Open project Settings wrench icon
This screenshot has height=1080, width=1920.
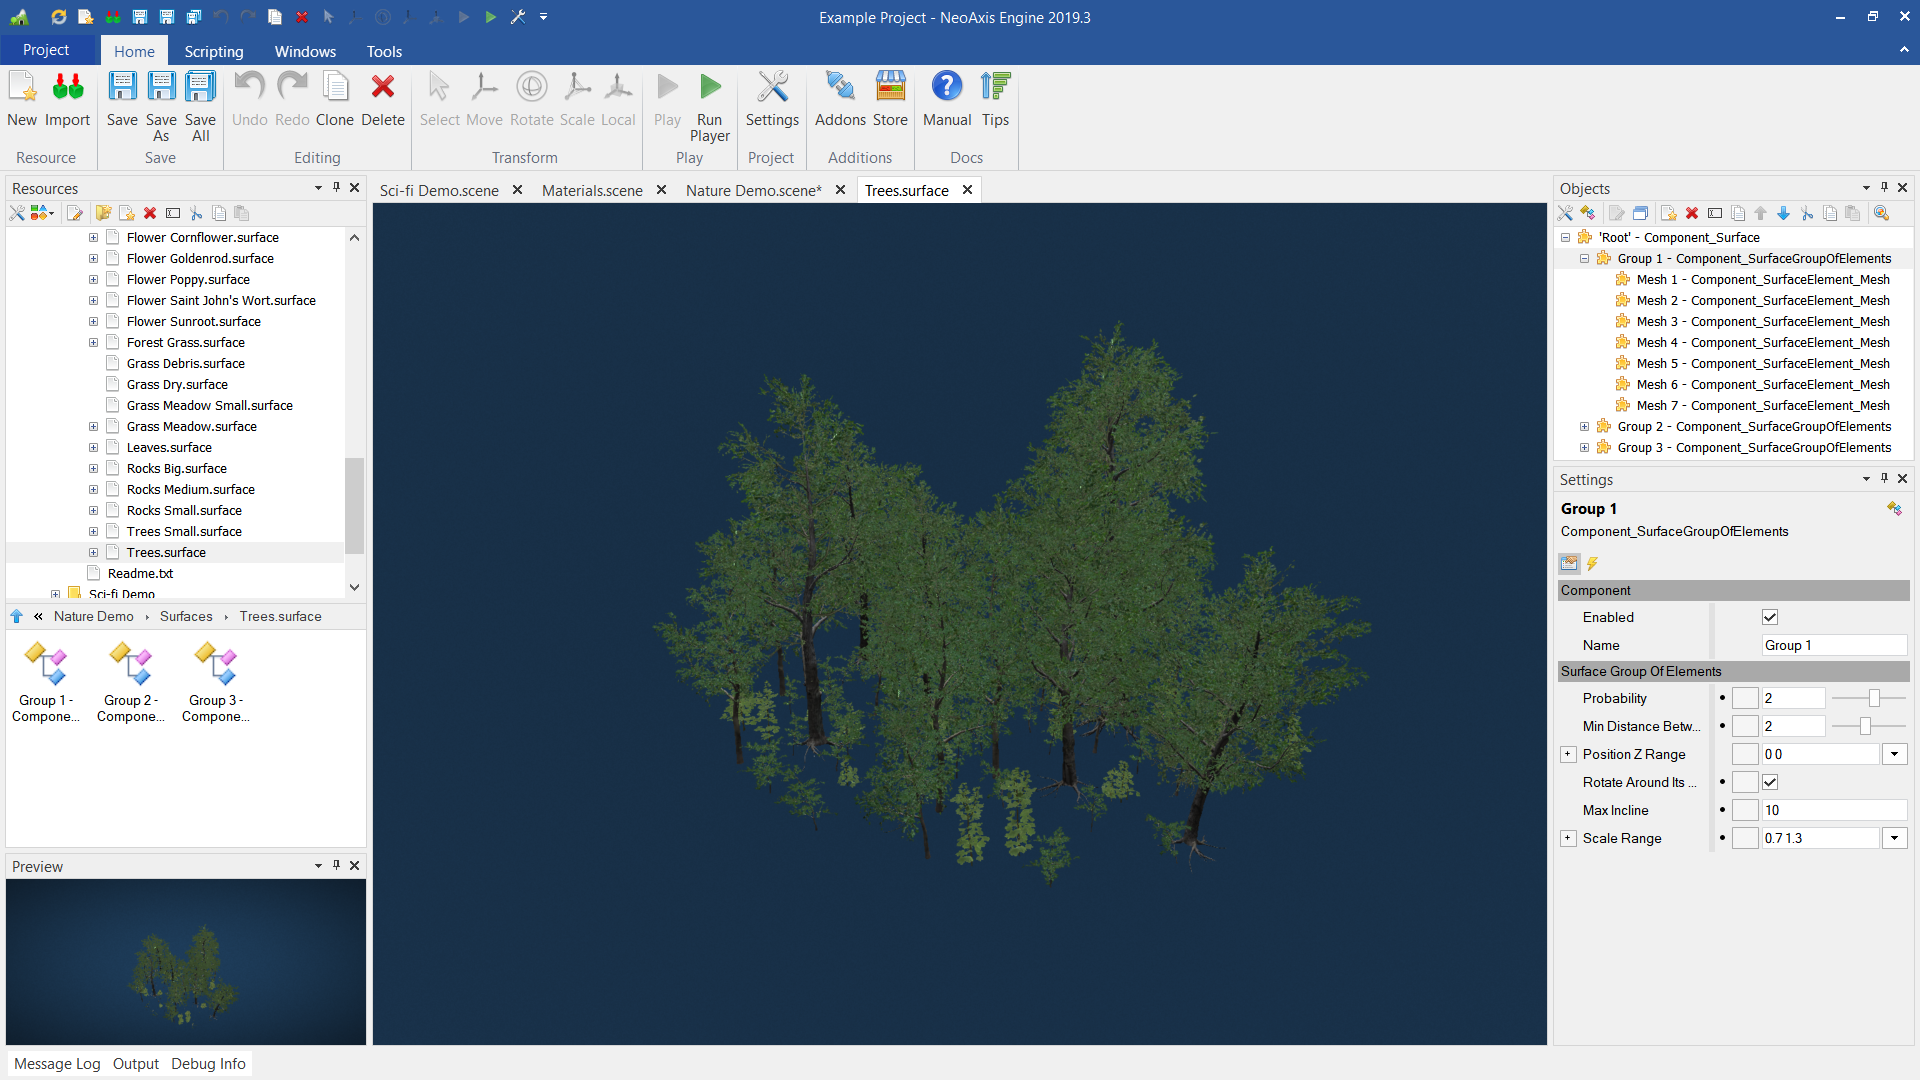[x=772, y=88]
